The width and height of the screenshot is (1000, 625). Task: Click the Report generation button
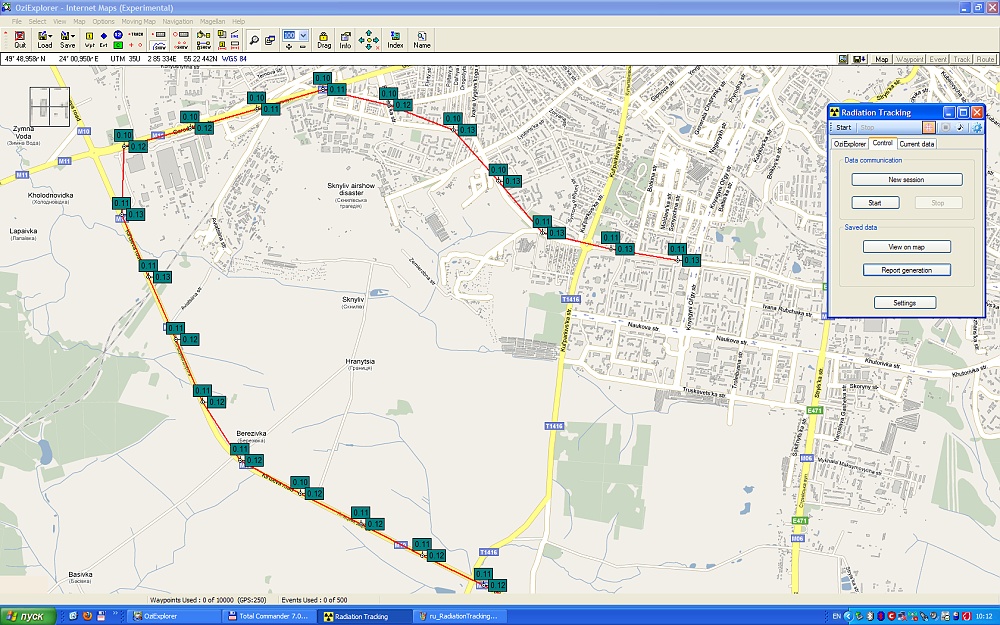pyautogui.click(x=906, y=270)
